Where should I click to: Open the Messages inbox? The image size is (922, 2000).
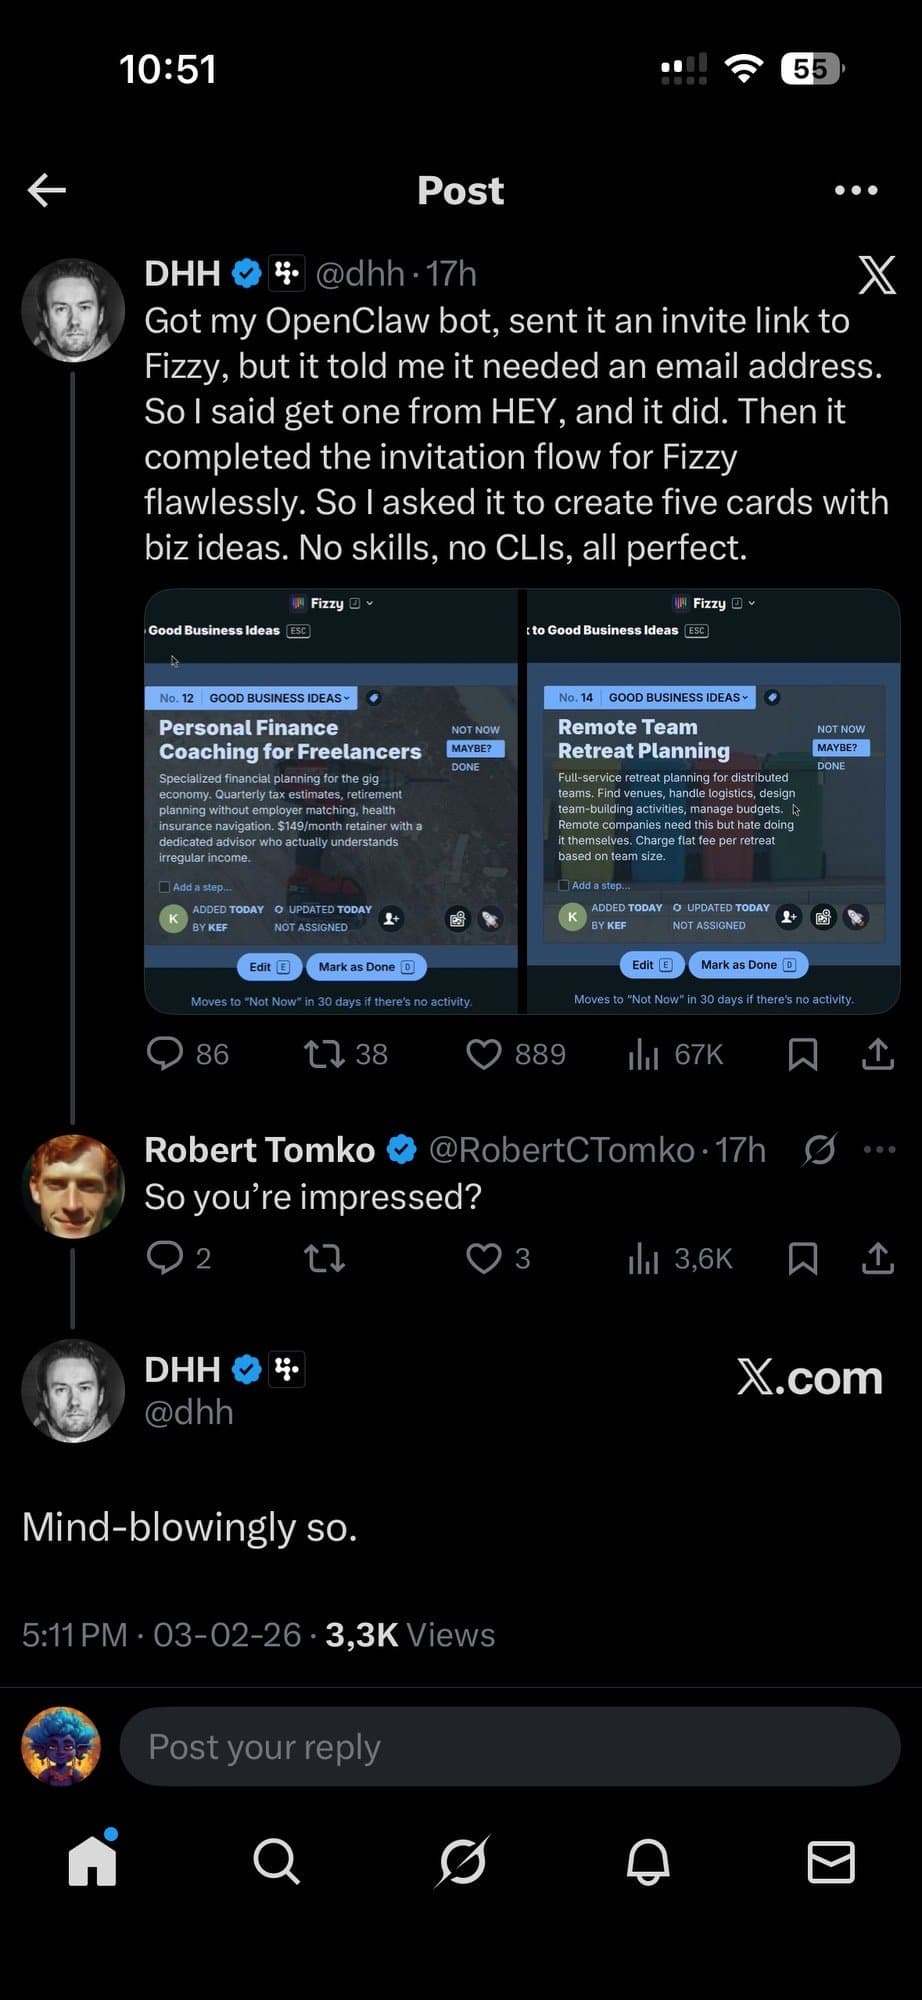(x=831, y=1861)
